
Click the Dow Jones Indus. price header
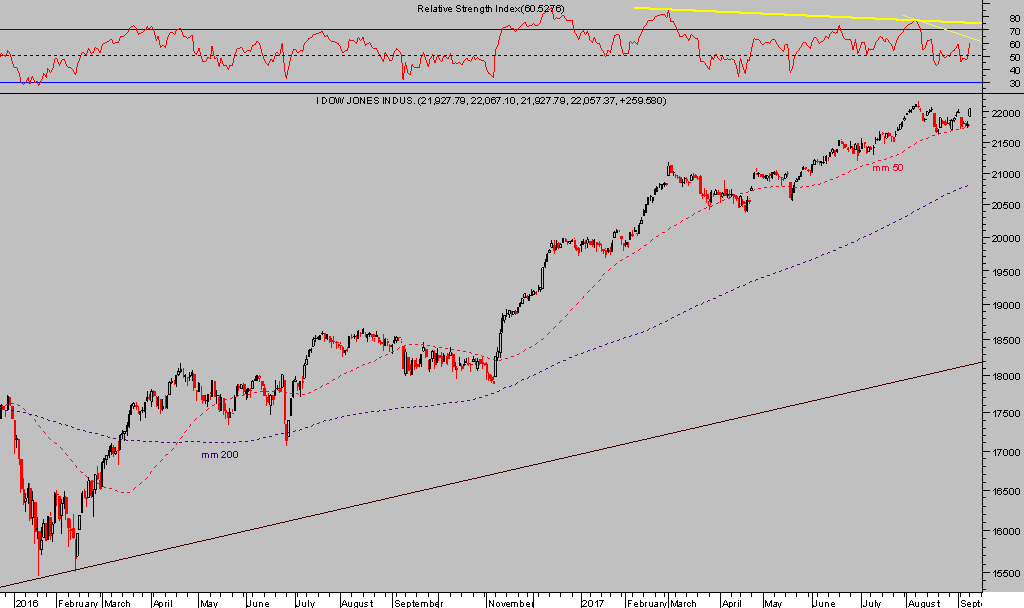(x=491, y=101)
